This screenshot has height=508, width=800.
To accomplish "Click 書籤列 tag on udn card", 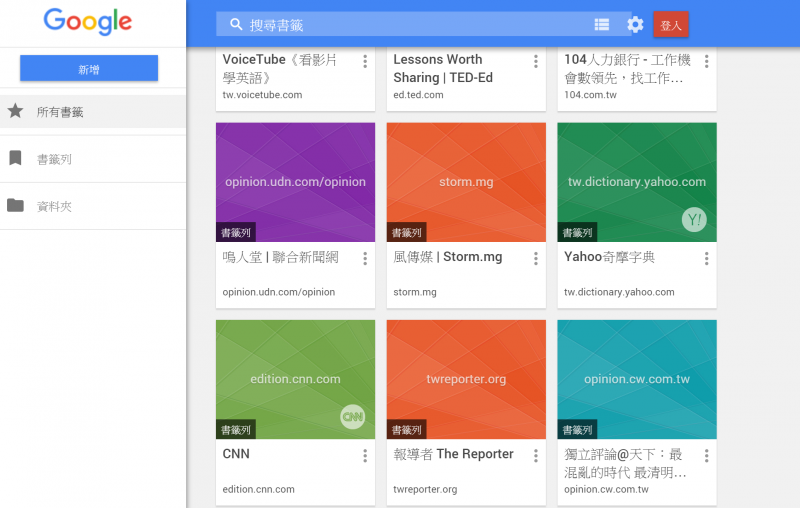I will coord(236,233).
